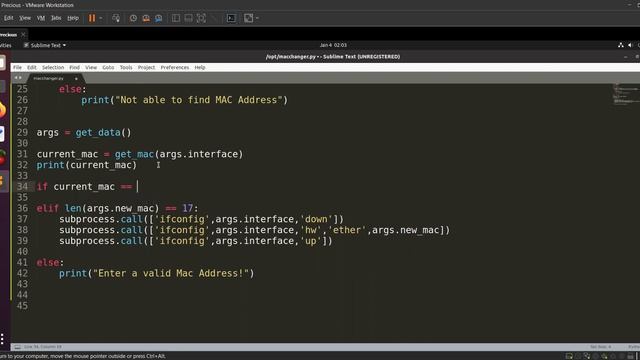Viewport: 640px width, 360px height.
Task: Enter full screen mode via VMware toolbar icon
Action: pos(201,18)
